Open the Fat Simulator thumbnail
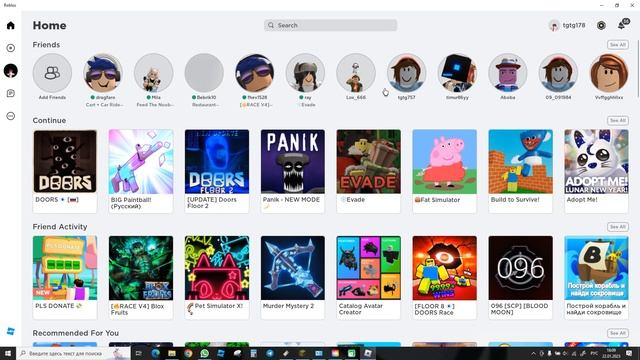640x360 pixels. [x=444, y=161]
